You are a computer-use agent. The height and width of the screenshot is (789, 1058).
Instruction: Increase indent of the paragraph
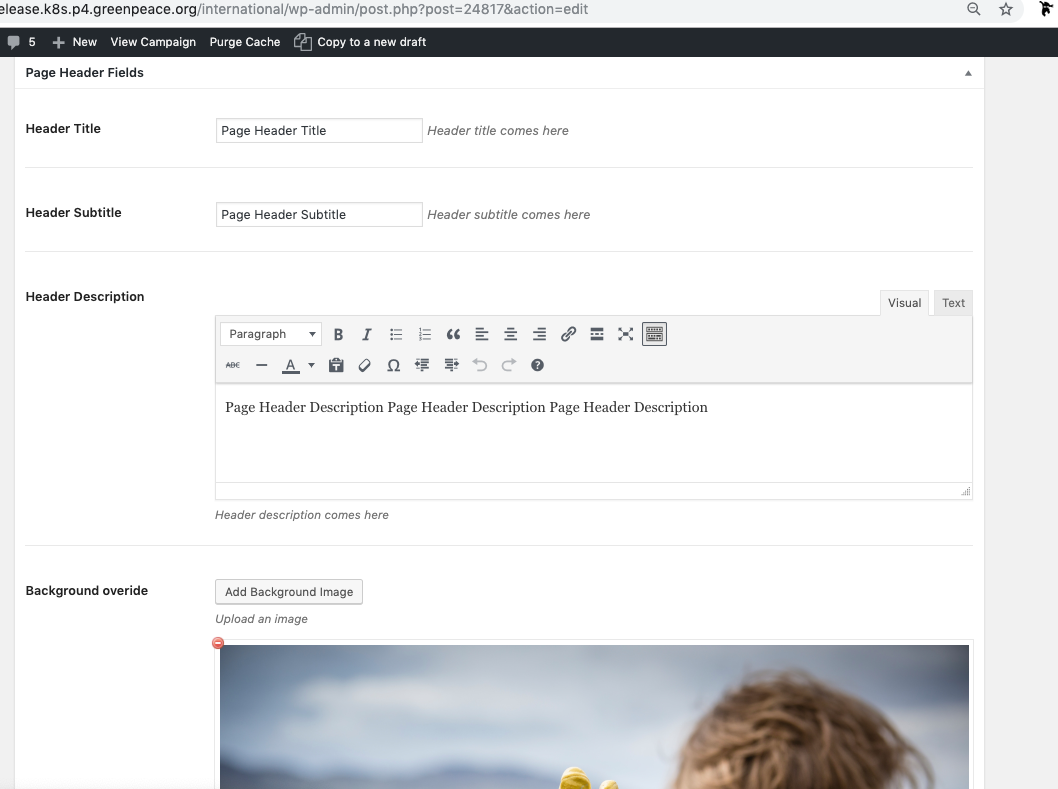pos(451,365)
